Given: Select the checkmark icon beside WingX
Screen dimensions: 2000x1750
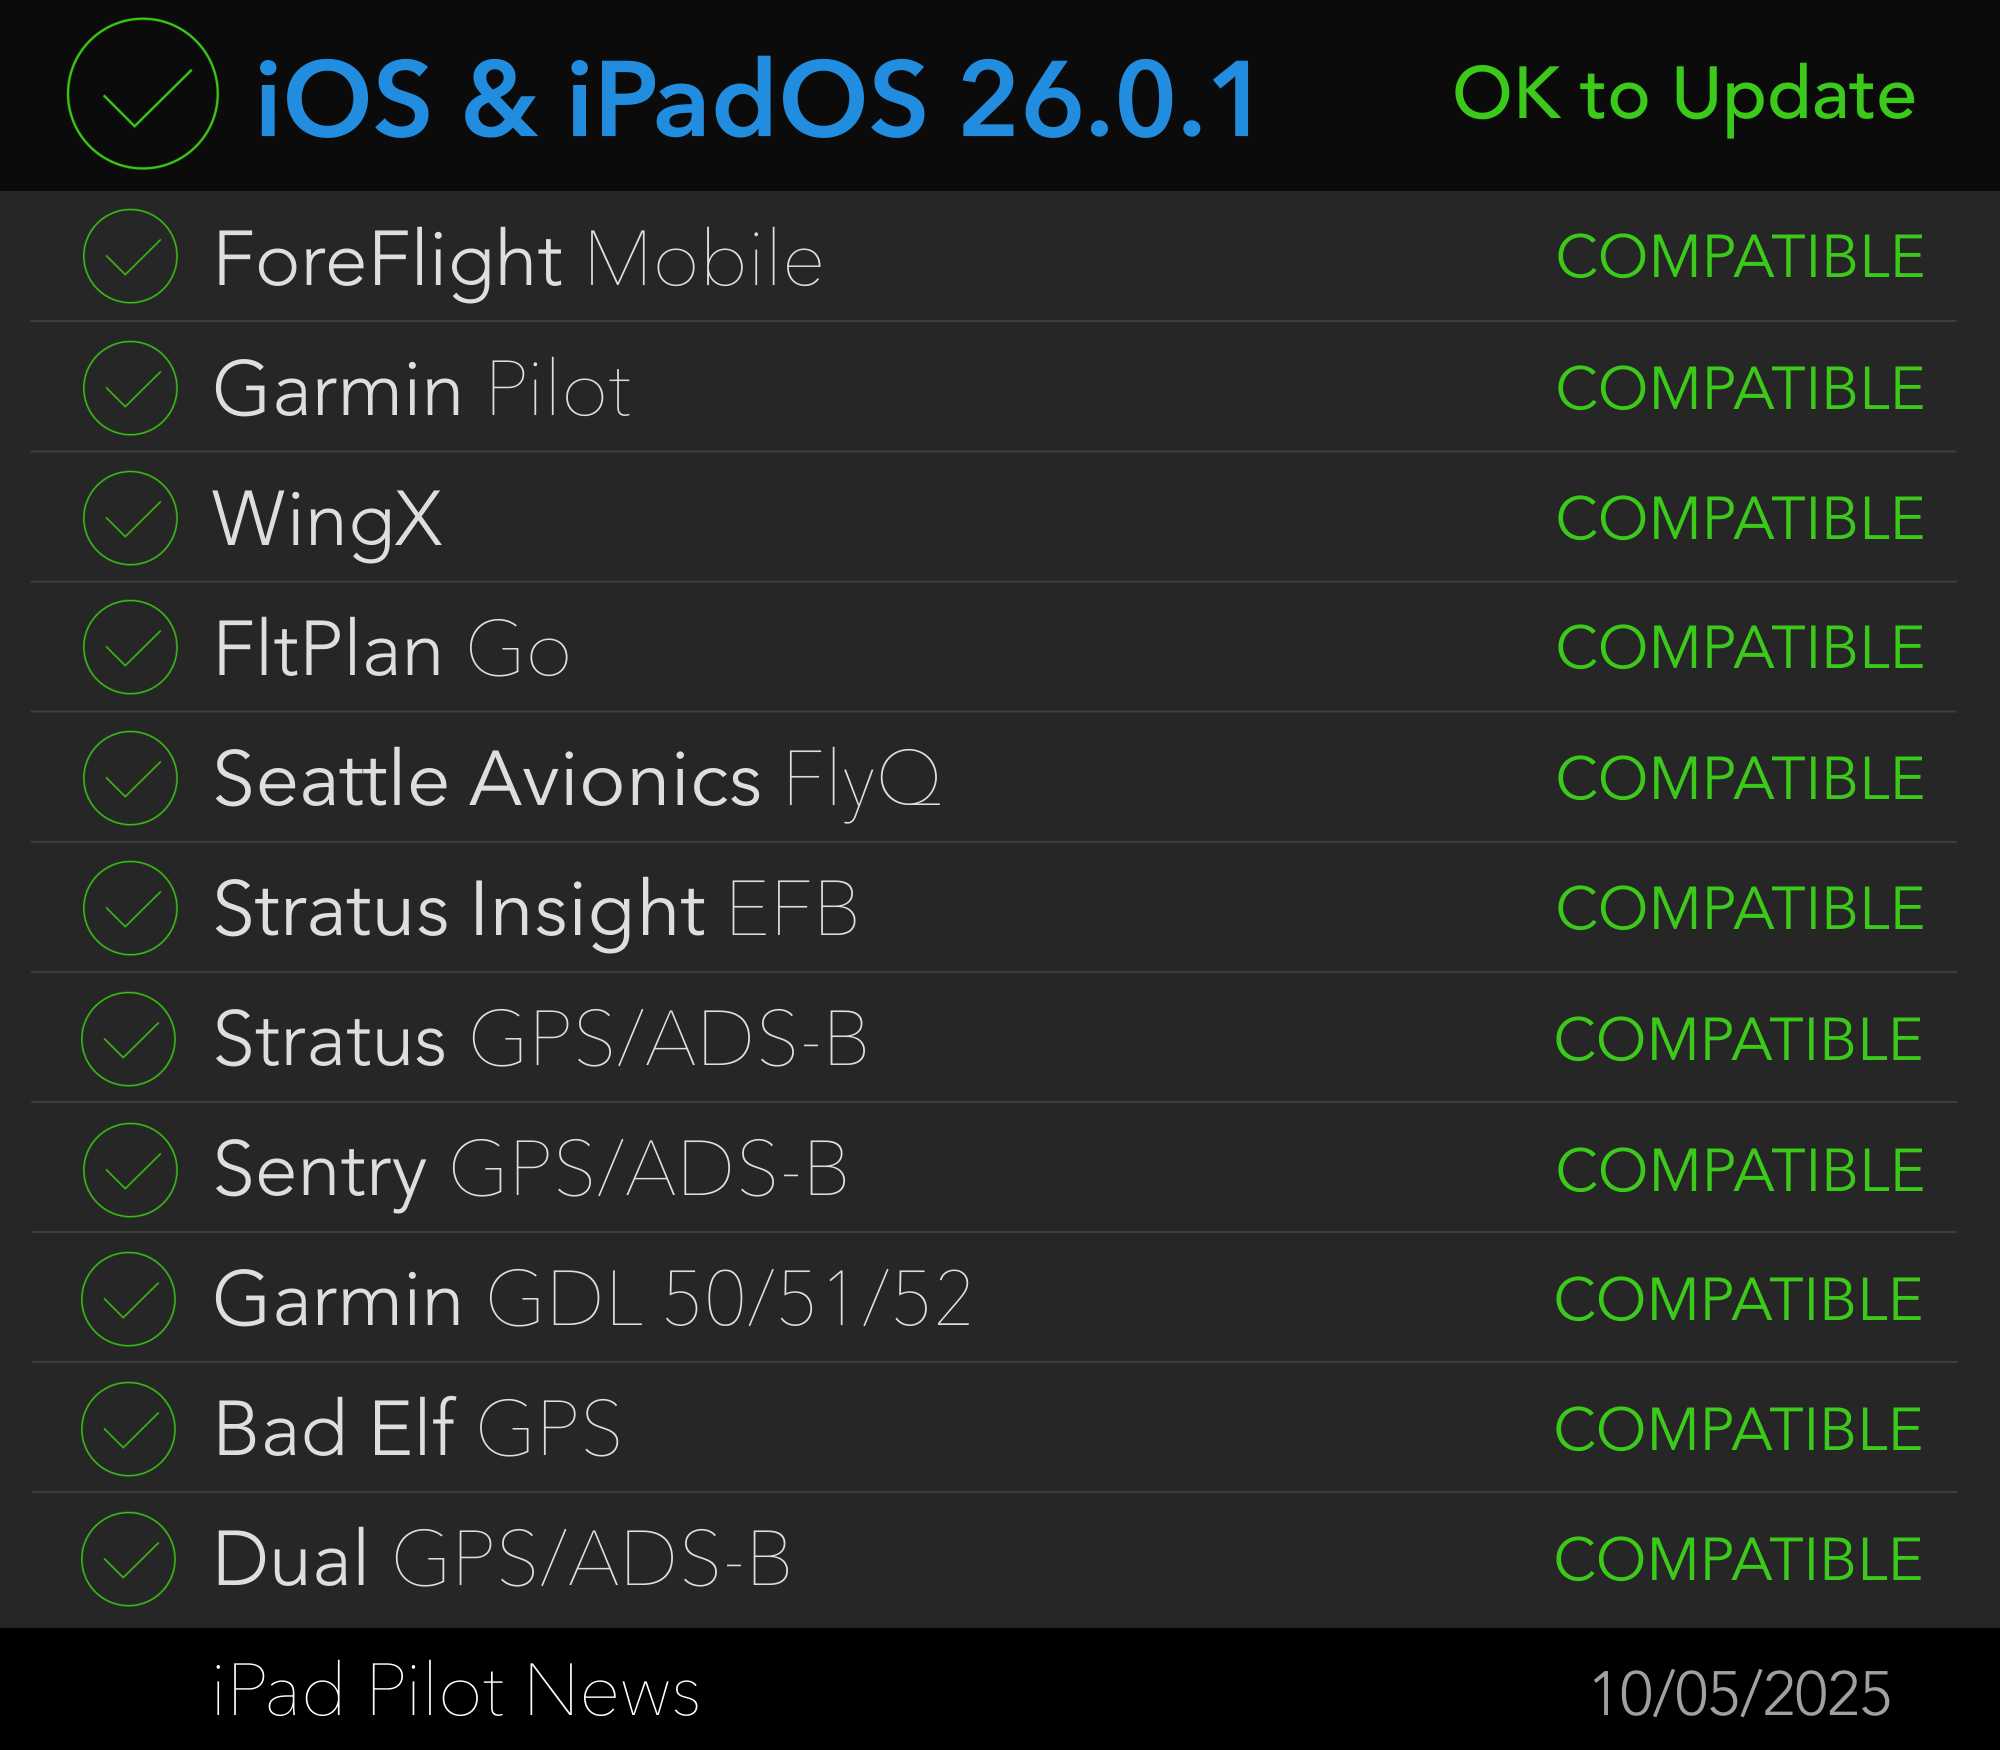Looking at the screenshot, I should [x=131, y=518].
